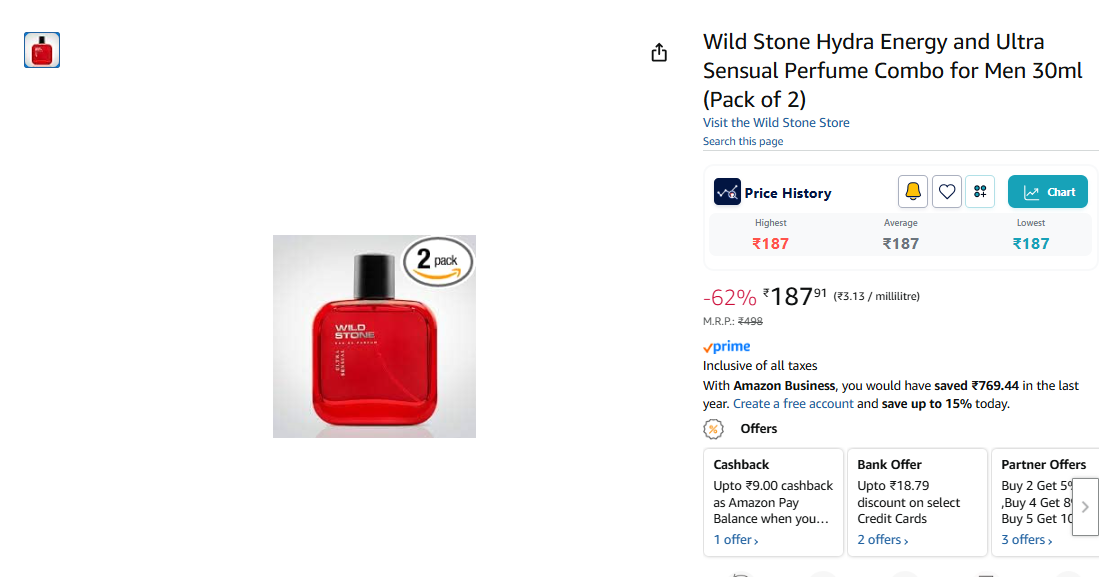Image resolution: width=1114 pixels, height=577 pixels.
Task: Click the Prime logo
Action: [727, 347]
